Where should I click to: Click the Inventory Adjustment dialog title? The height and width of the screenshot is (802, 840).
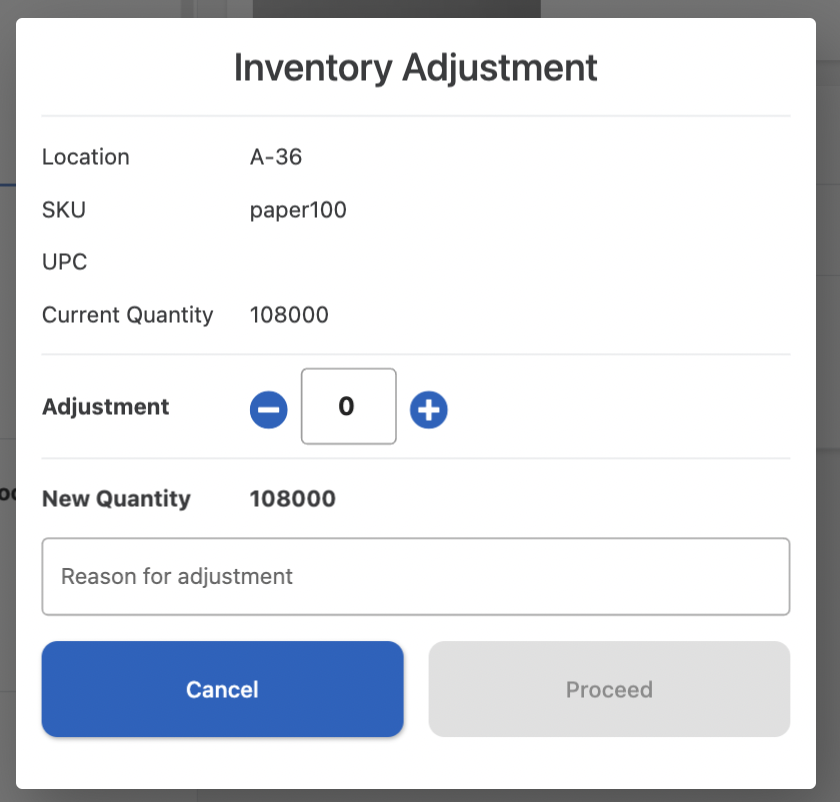[415, 67]
